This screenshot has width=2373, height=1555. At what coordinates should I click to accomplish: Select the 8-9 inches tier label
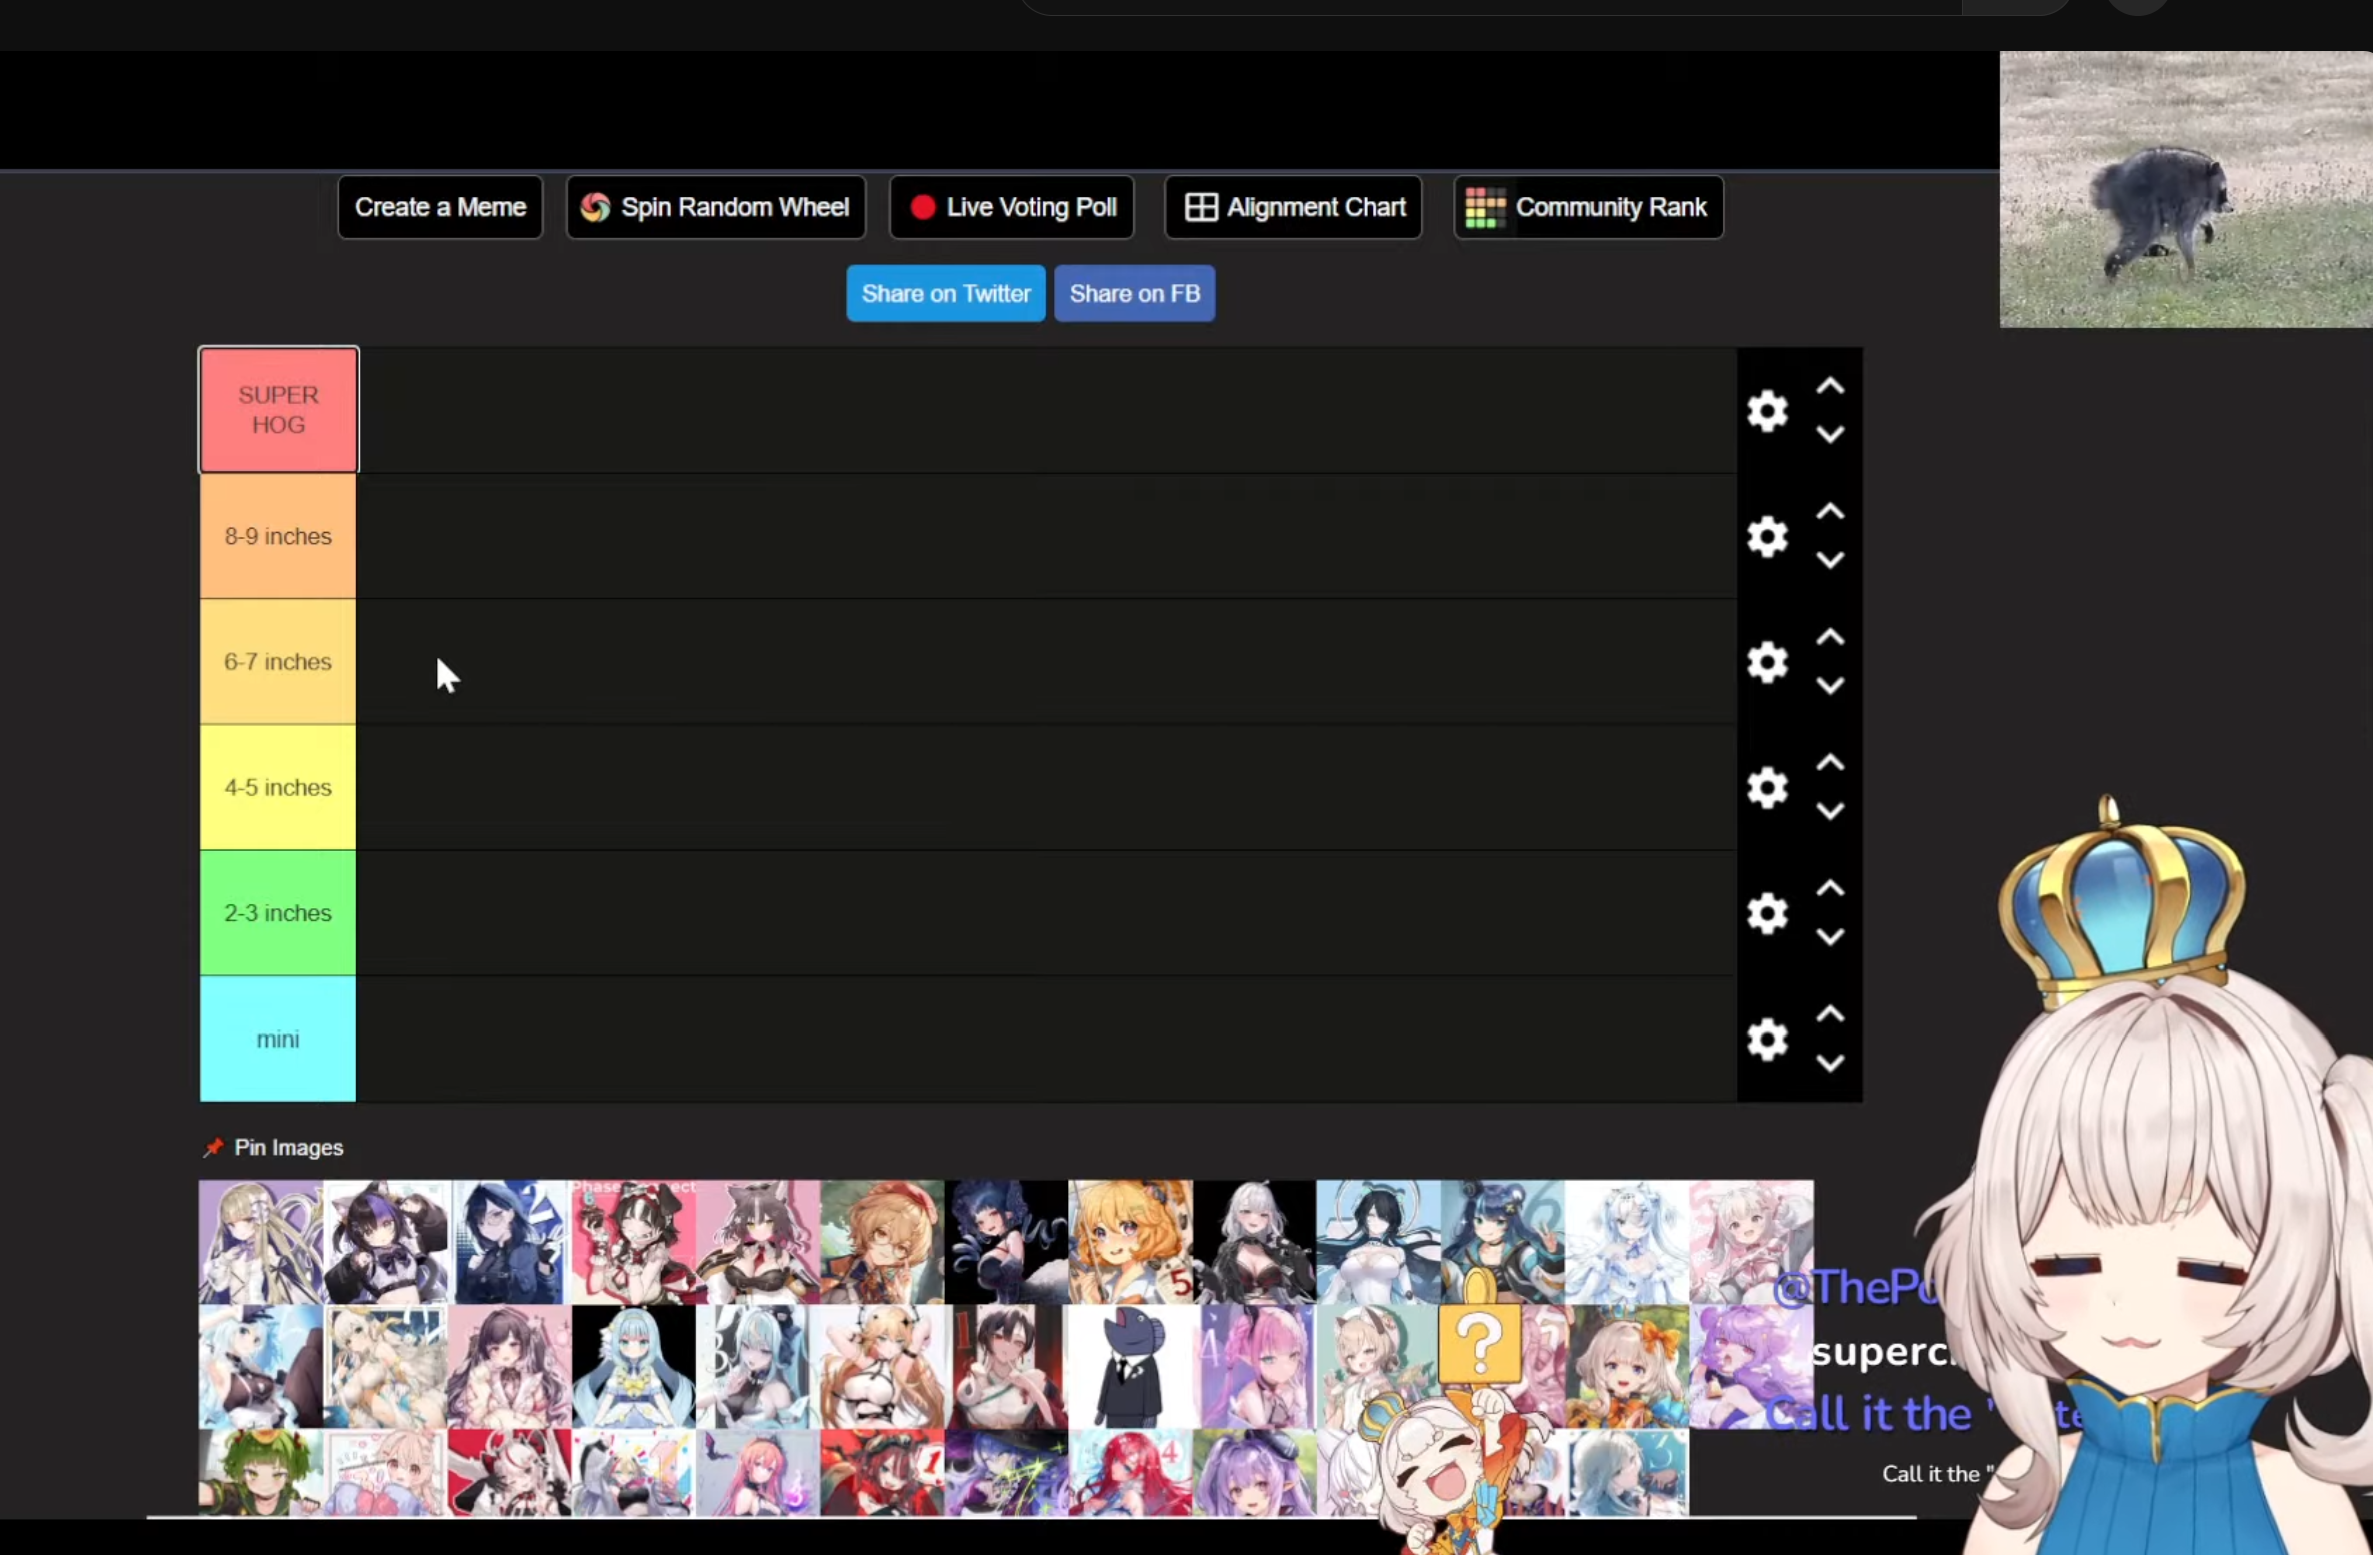coord(278,537)
